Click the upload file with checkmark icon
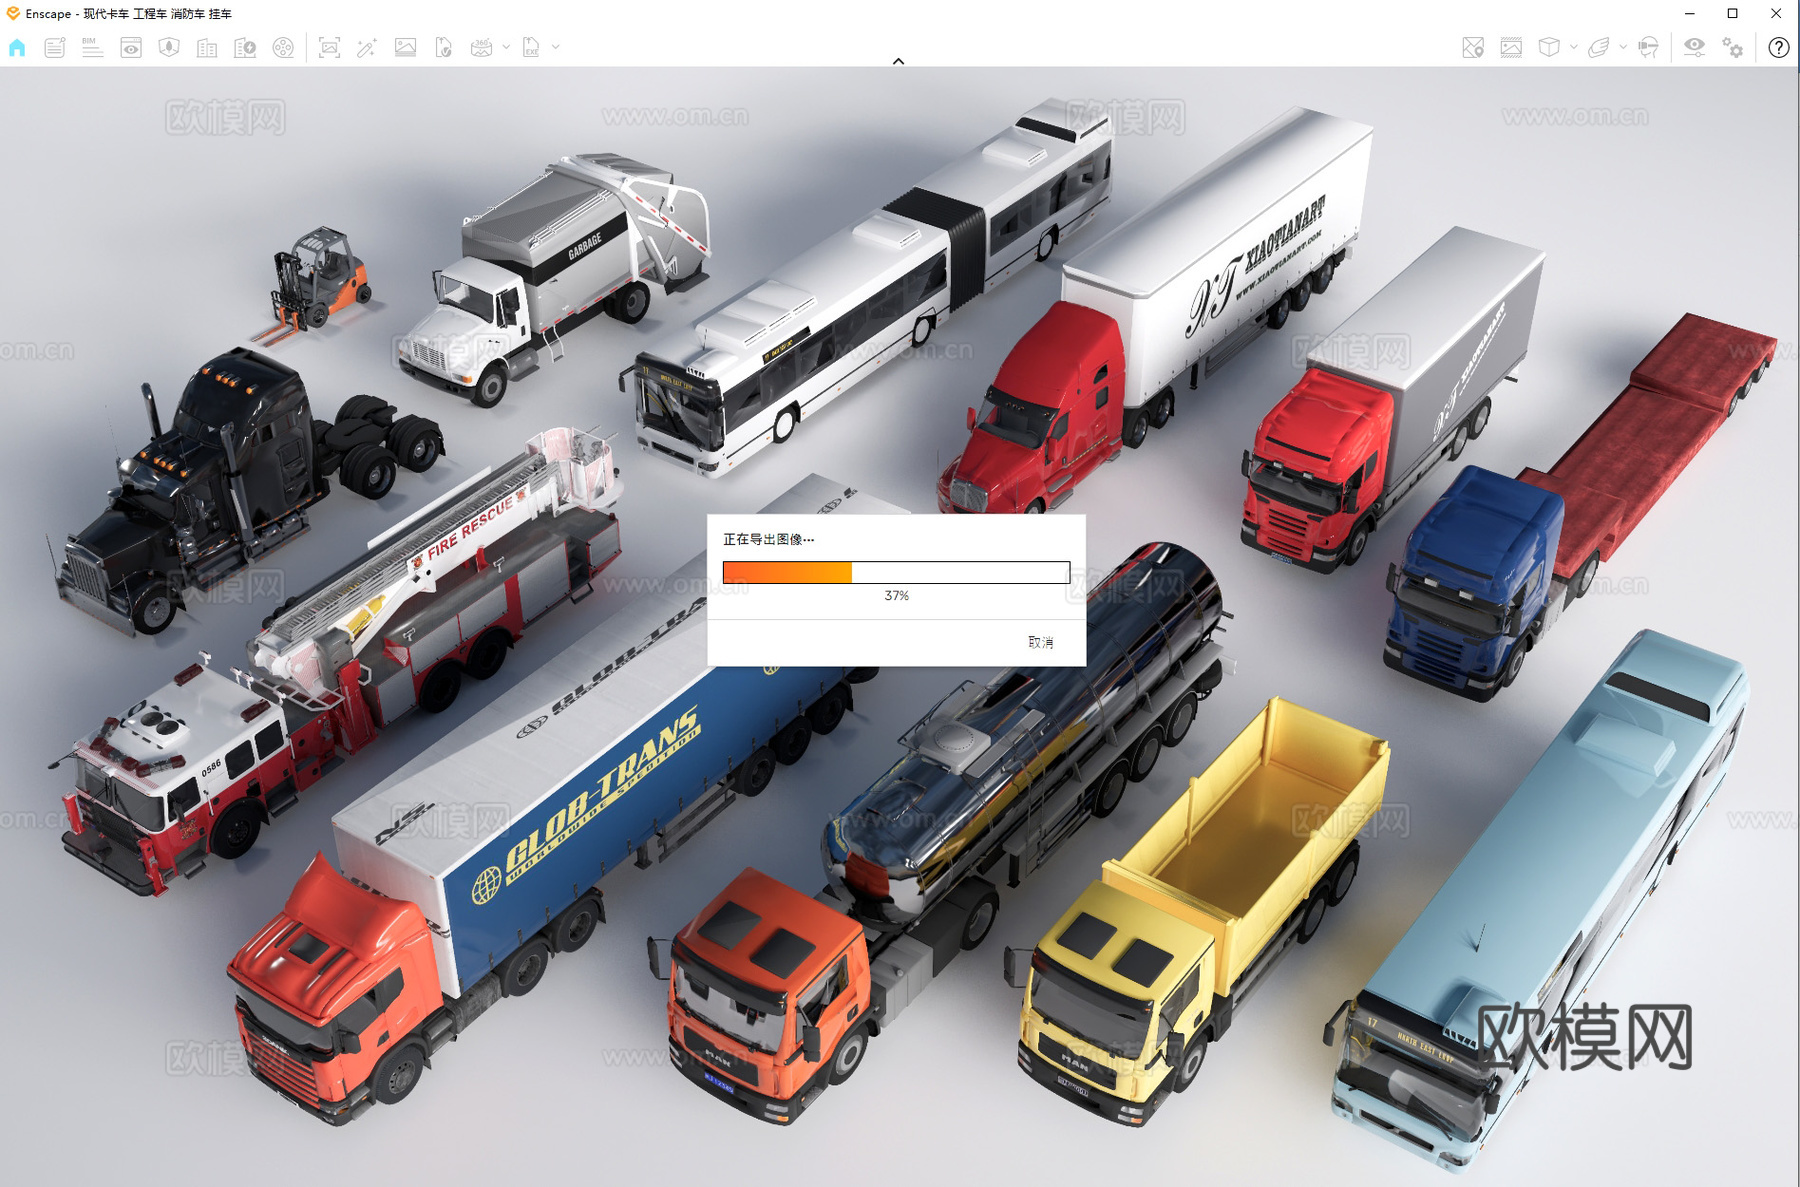 (443, 47)
